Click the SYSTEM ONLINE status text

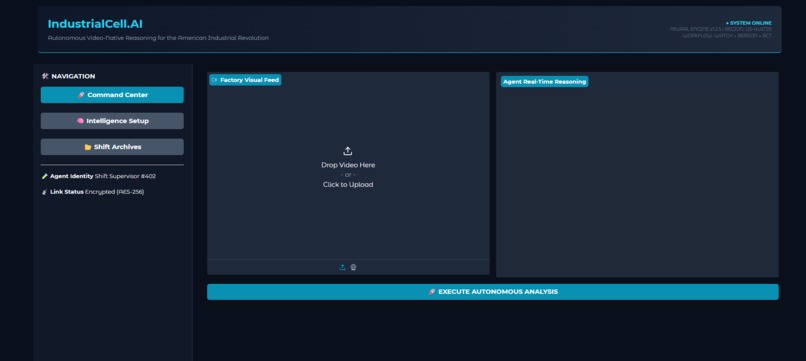(748, 23)
